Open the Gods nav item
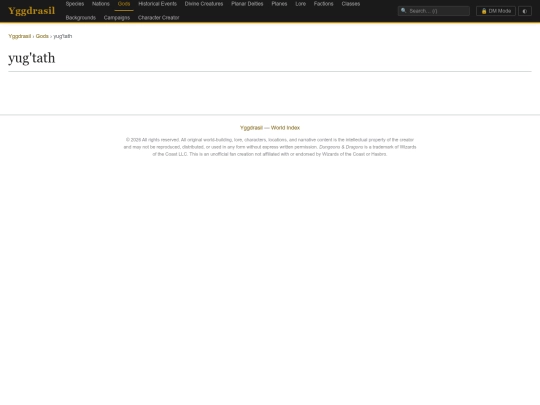 [x=124, y=4]
